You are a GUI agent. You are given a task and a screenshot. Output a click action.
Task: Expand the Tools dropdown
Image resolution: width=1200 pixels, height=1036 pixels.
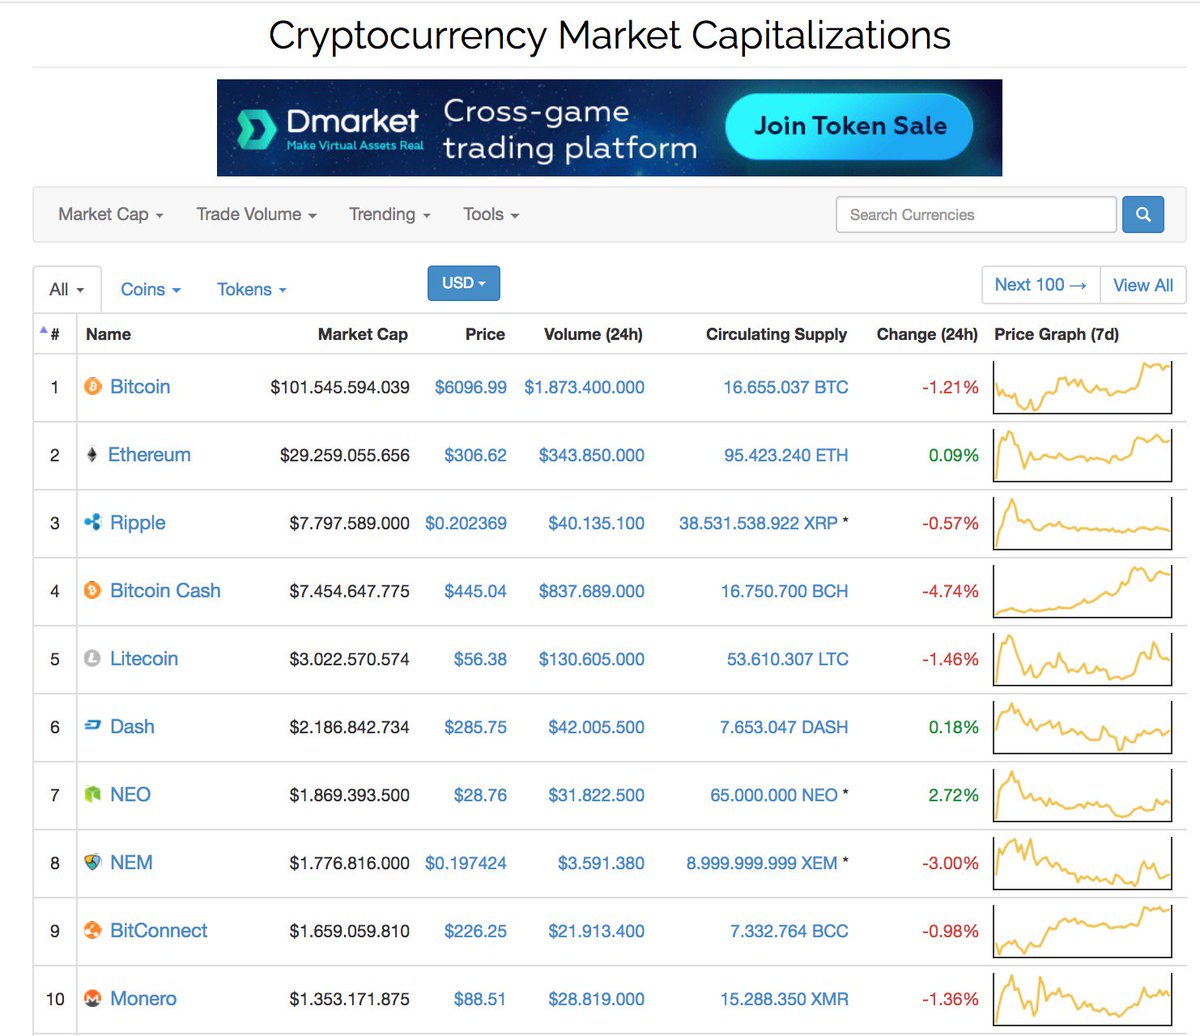pyautogui.click(x=491, y=214)
